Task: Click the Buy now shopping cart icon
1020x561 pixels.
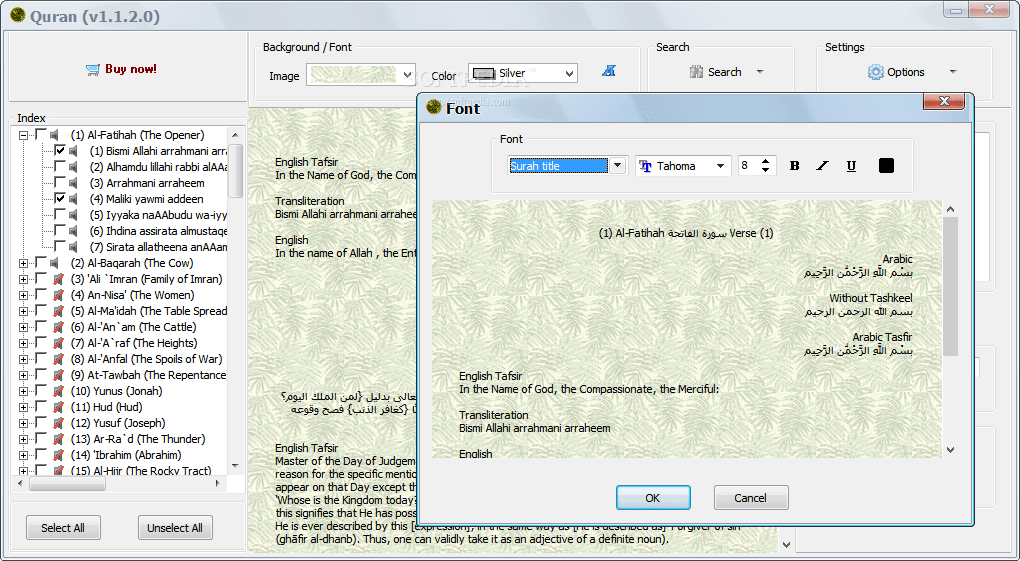Action: [93, 70]
